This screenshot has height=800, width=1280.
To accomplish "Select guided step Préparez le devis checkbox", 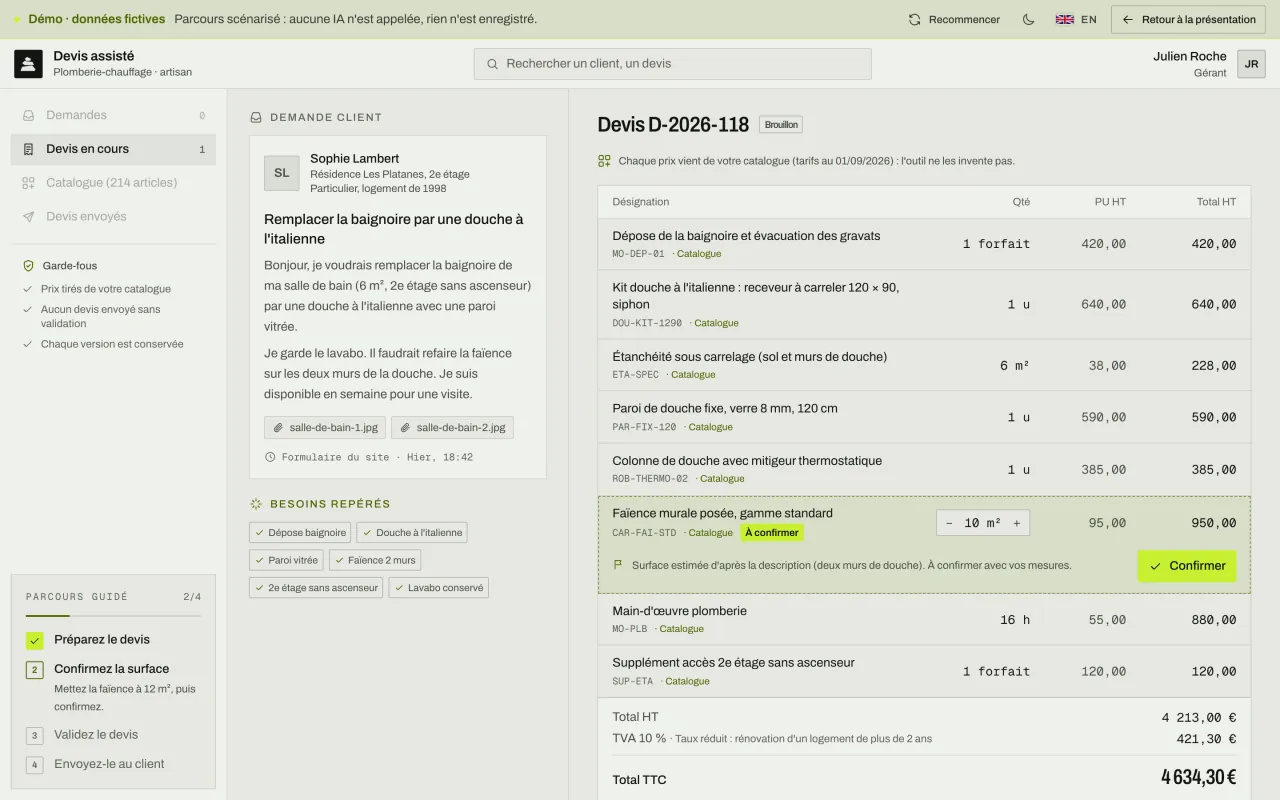I will coord(35,640).
